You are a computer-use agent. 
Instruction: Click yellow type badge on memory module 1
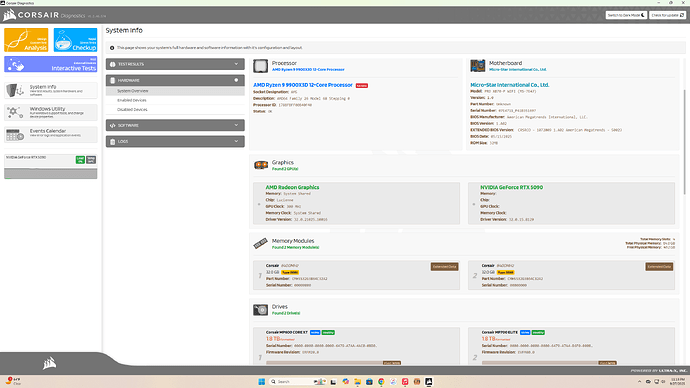click(290, 272)
